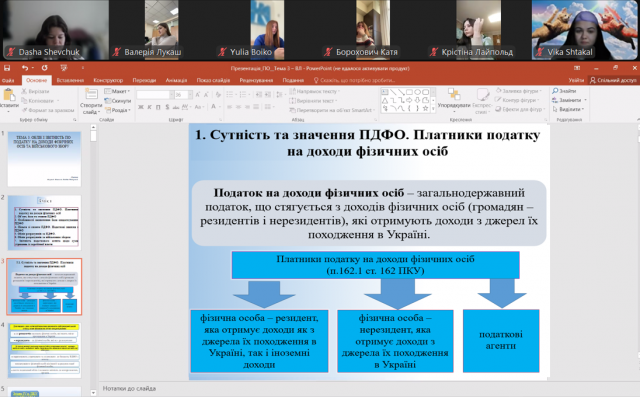Switch to the Вставлення ribbon tab
This screenshot has width=640, height=397.
[70, 80]
